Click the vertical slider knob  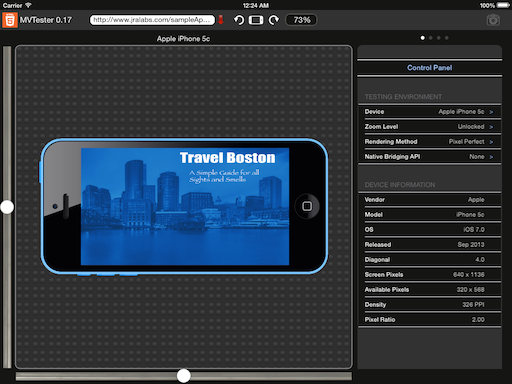click(7, 207)
